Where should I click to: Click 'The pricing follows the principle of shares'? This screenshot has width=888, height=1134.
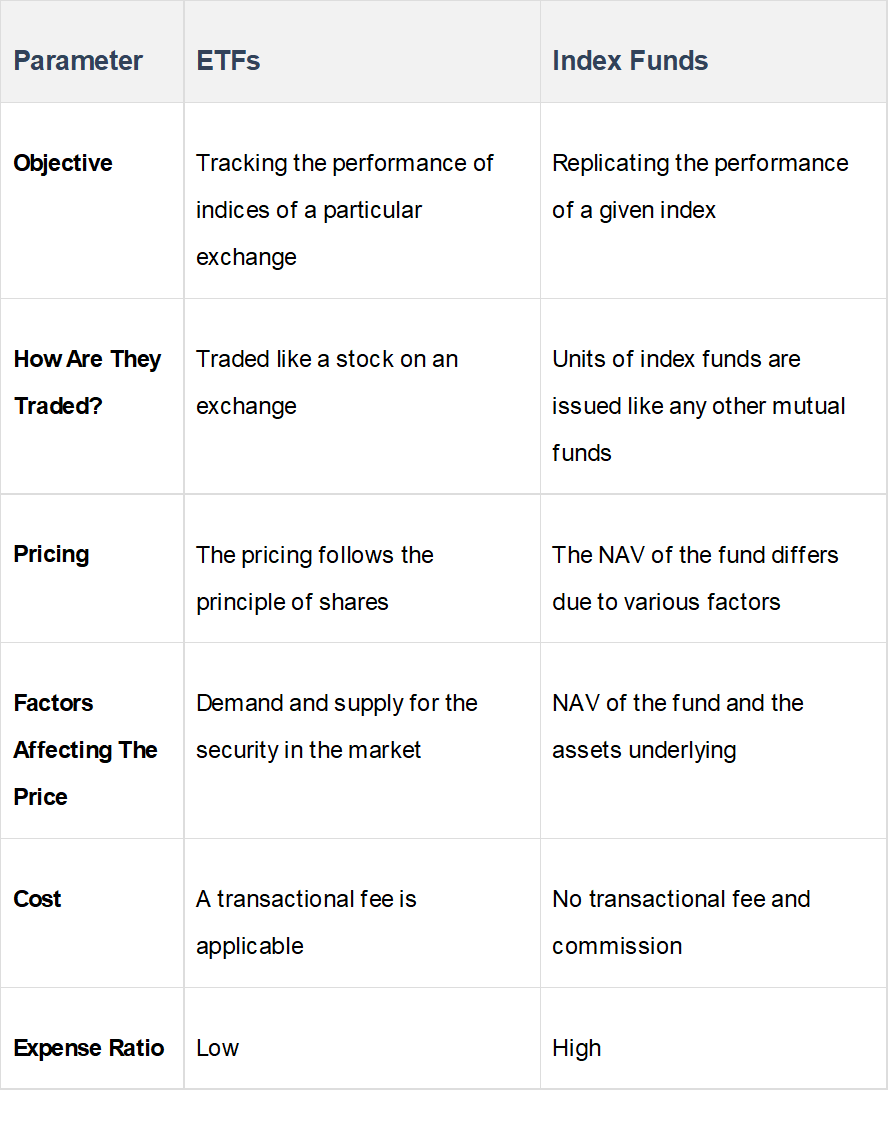(314, 578)
